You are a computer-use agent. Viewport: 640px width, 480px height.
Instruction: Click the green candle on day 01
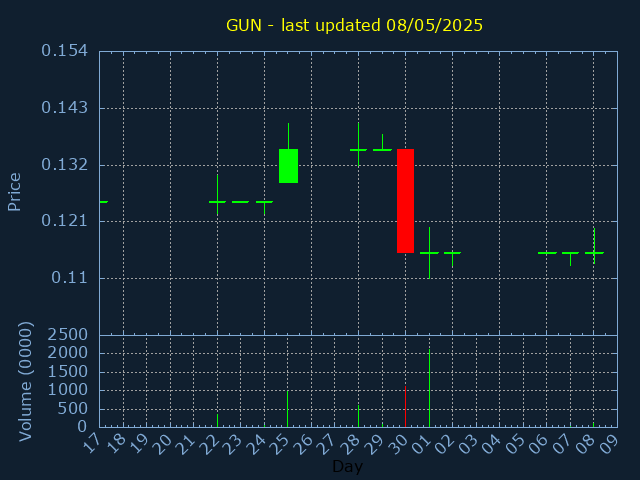(x=429, y=253)
